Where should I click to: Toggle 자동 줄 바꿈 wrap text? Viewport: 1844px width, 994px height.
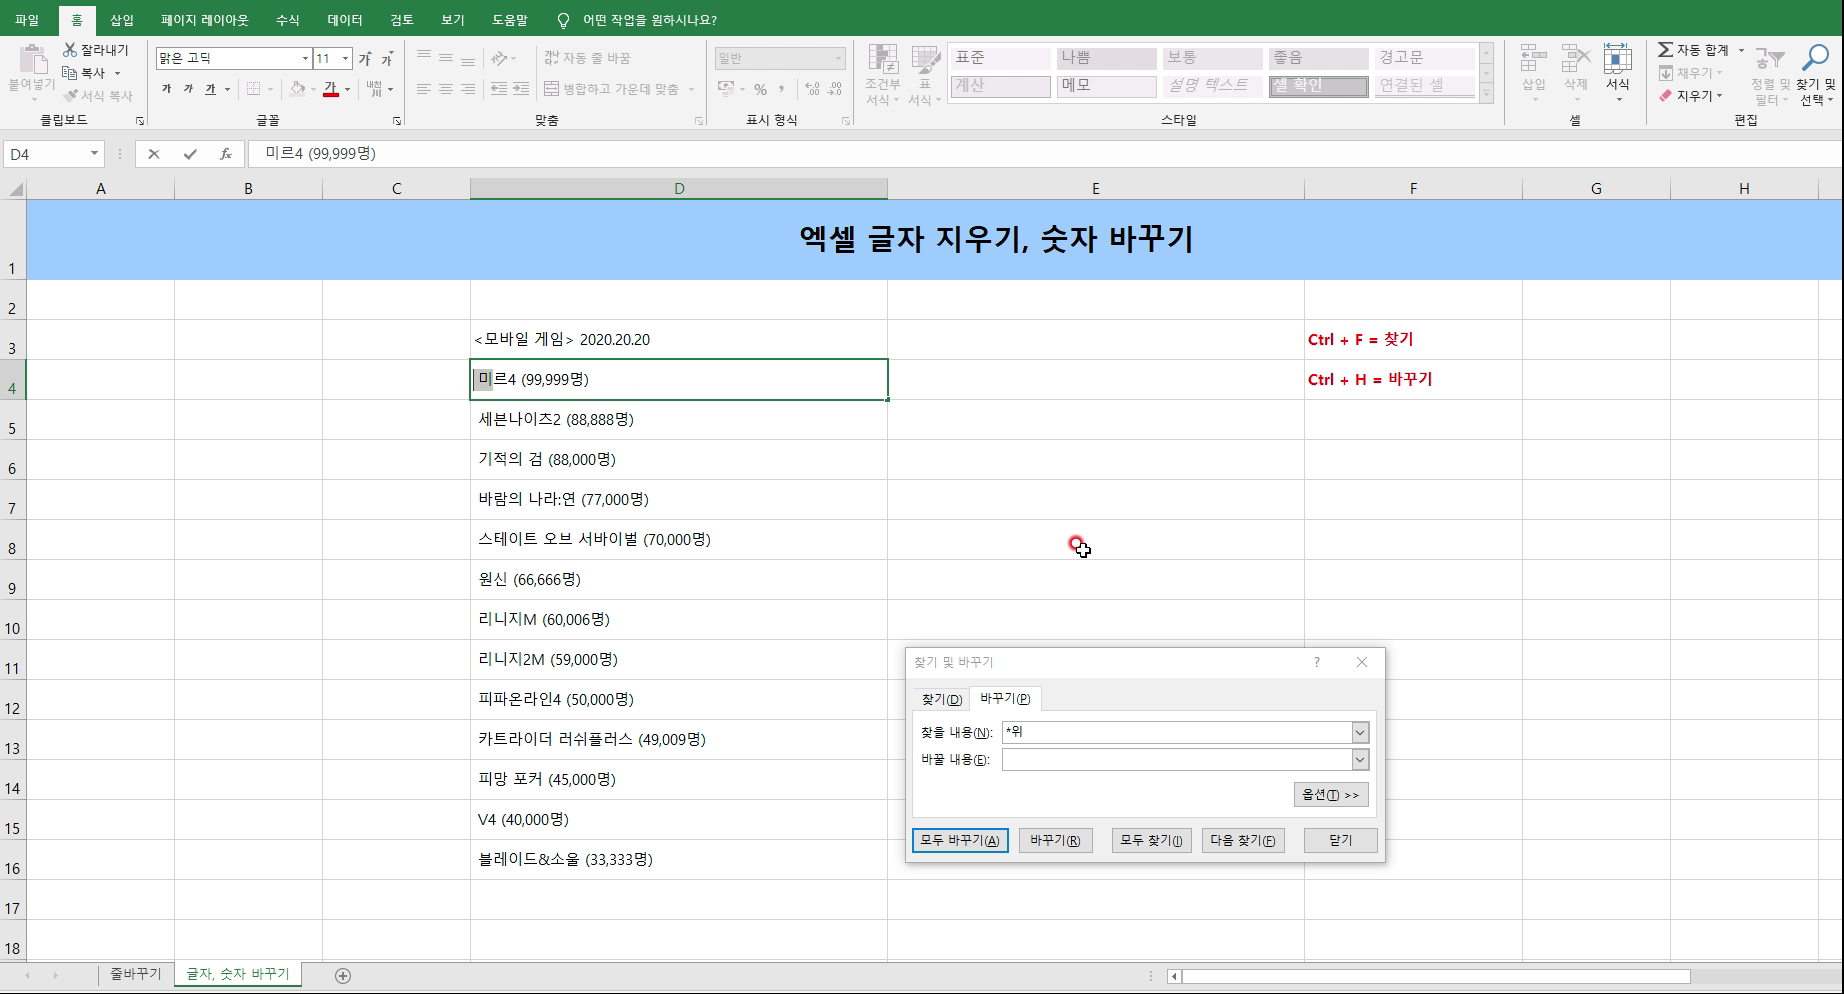point(588,58)
